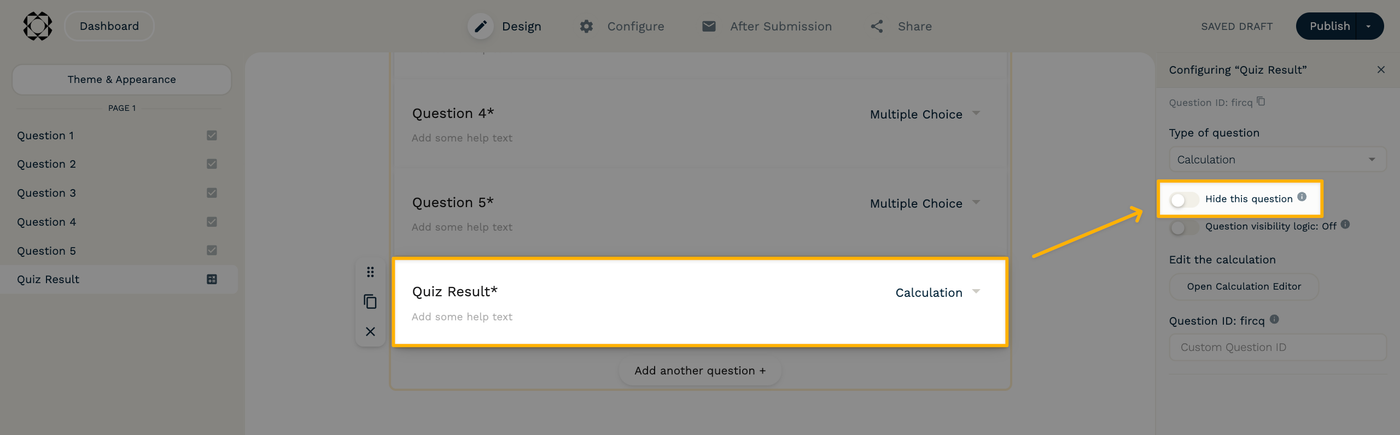Open the Dashboard
Screen dimensions: 1400x435
click(109, 26)
